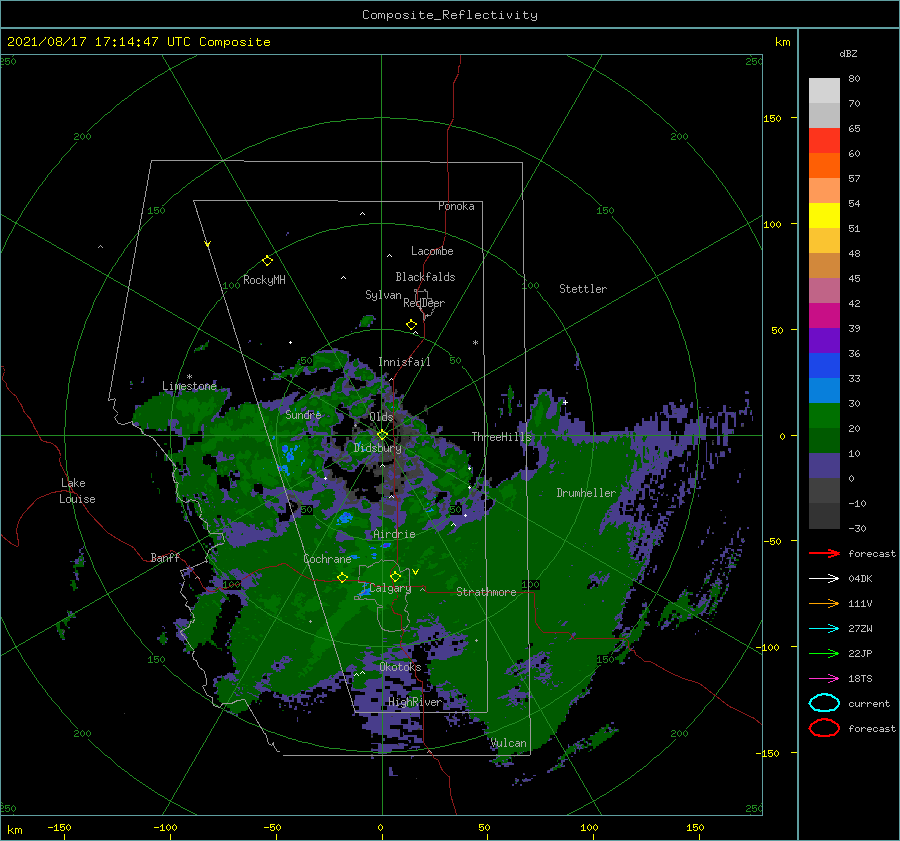Viewport: 900px width, 841px height.
Task: Click the Banff label
Action: click(165, 557)
